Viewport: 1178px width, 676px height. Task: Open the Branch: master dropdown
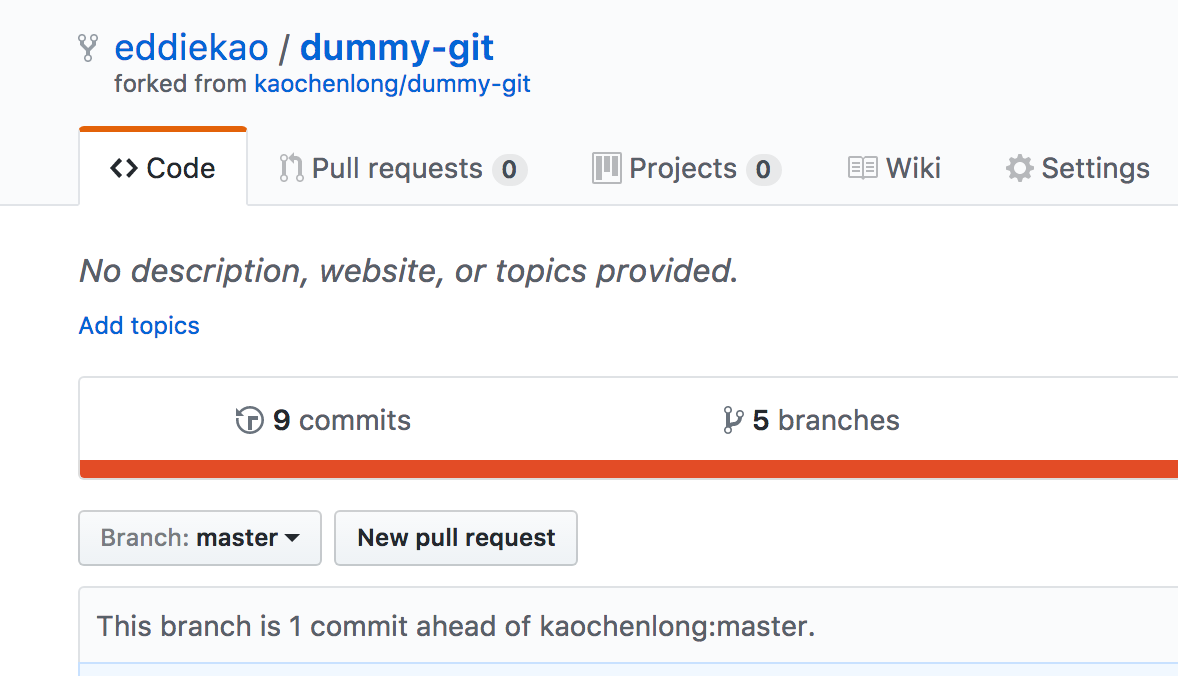point(199,538)
